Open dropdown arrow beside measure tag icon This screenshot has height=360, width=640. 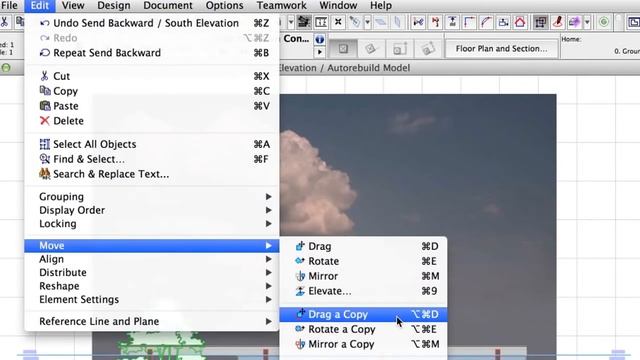click(367, 22)
